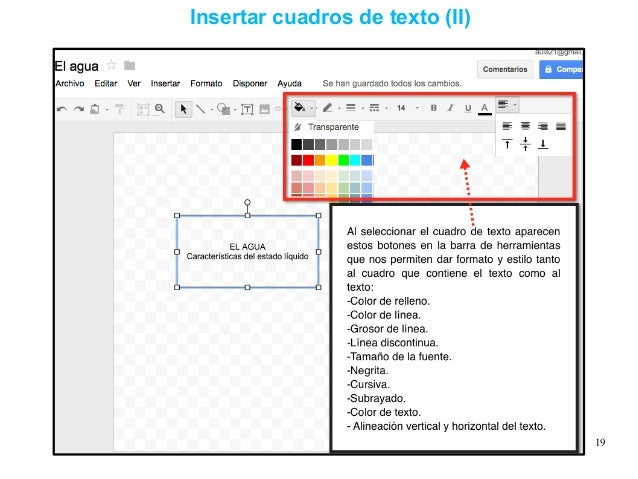Image resolution: width=638 pixels, height=479 pixels.
Task: Click the blue Compartir button
Action: tap(562, 70)
